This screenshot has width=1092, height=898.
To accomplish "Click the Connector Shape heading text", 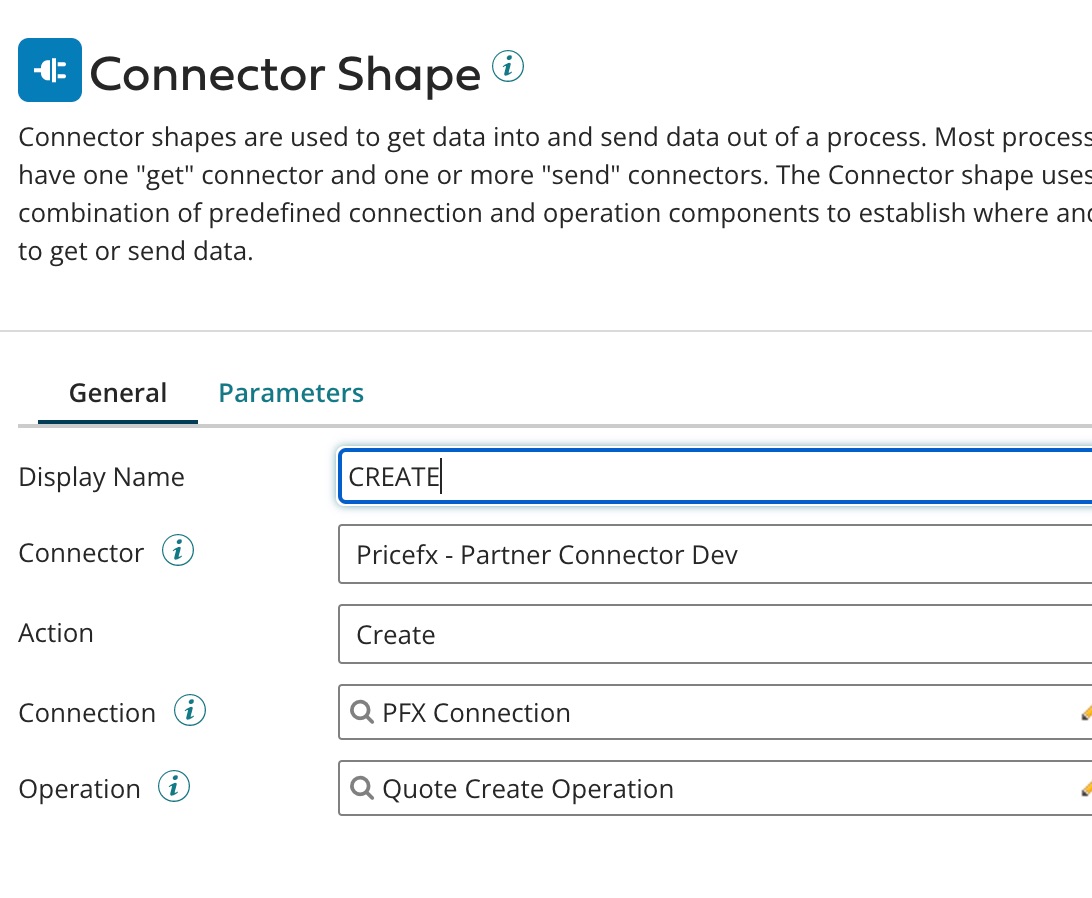I will coord(285,74).
